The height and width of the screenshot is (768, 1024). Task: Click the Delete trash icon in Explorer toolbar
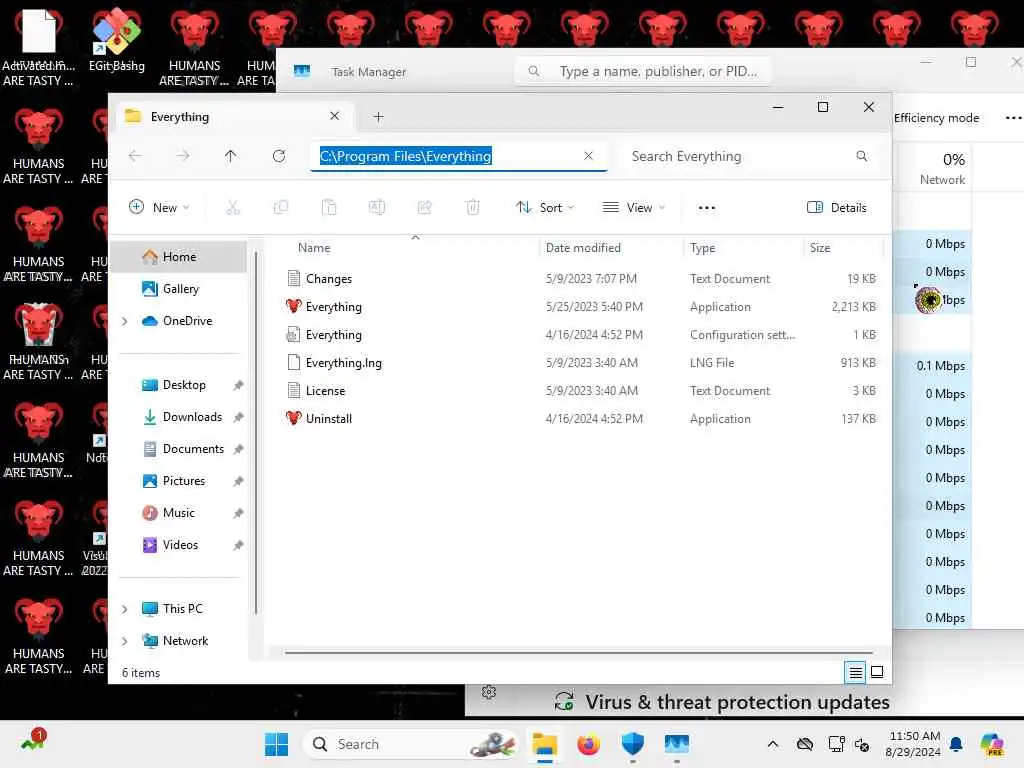tap(473, 208)
